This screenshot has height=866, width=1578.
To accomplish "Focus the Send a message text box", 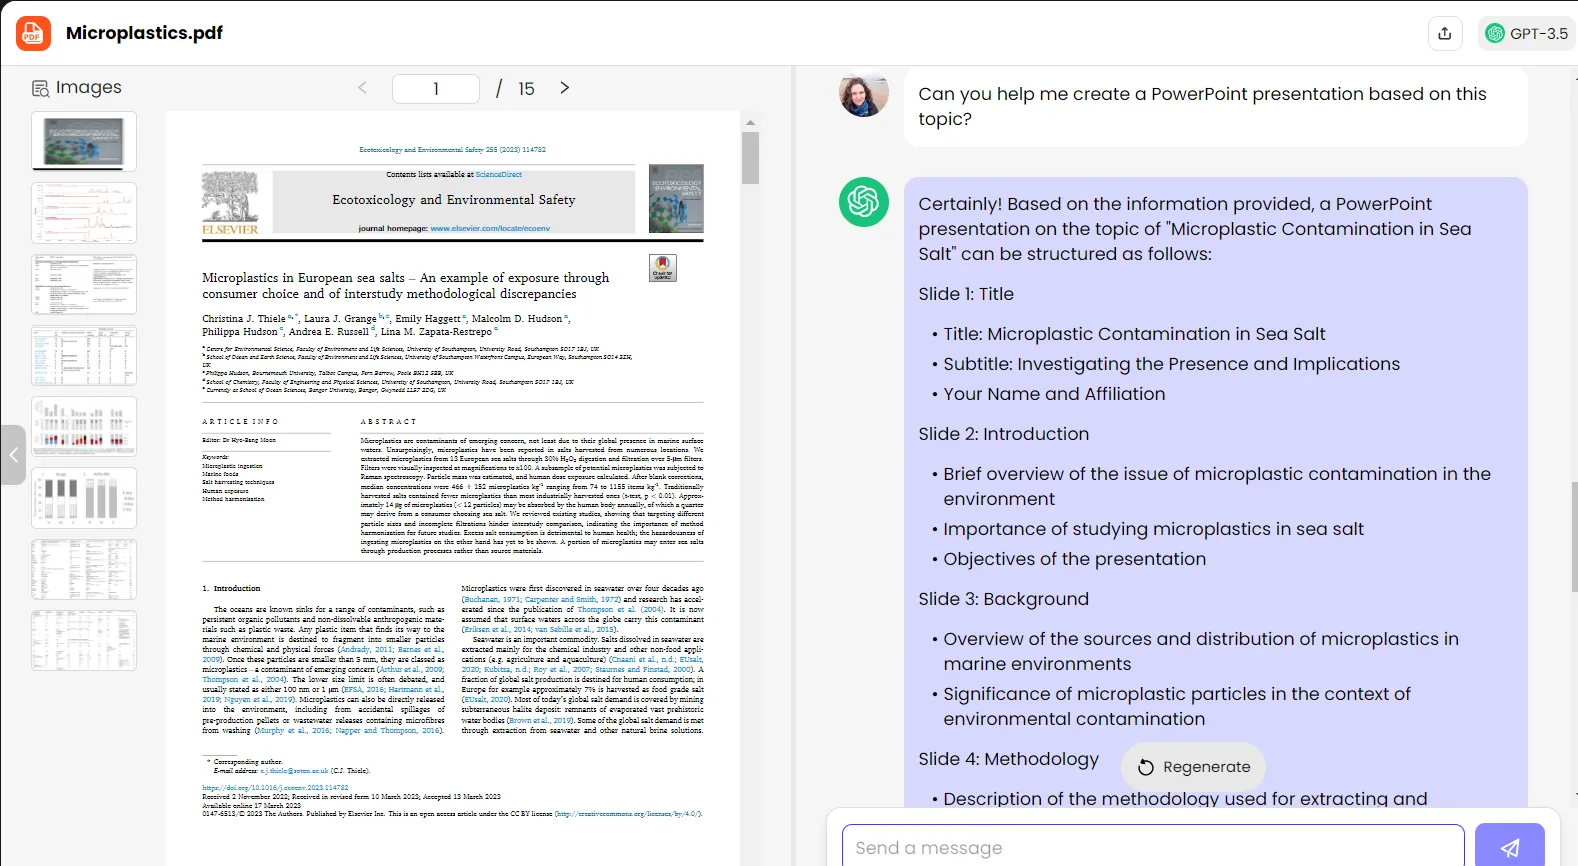I will pos(1152,847).
